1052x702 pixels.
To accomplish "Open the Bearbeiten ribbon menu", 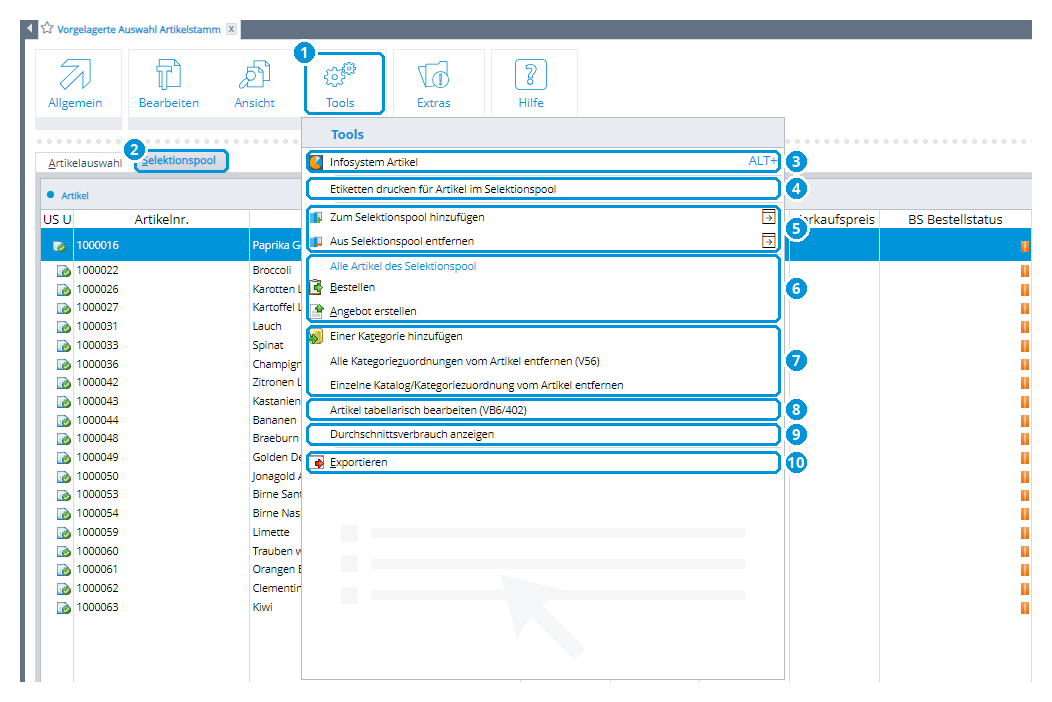I will pos(169,84).
